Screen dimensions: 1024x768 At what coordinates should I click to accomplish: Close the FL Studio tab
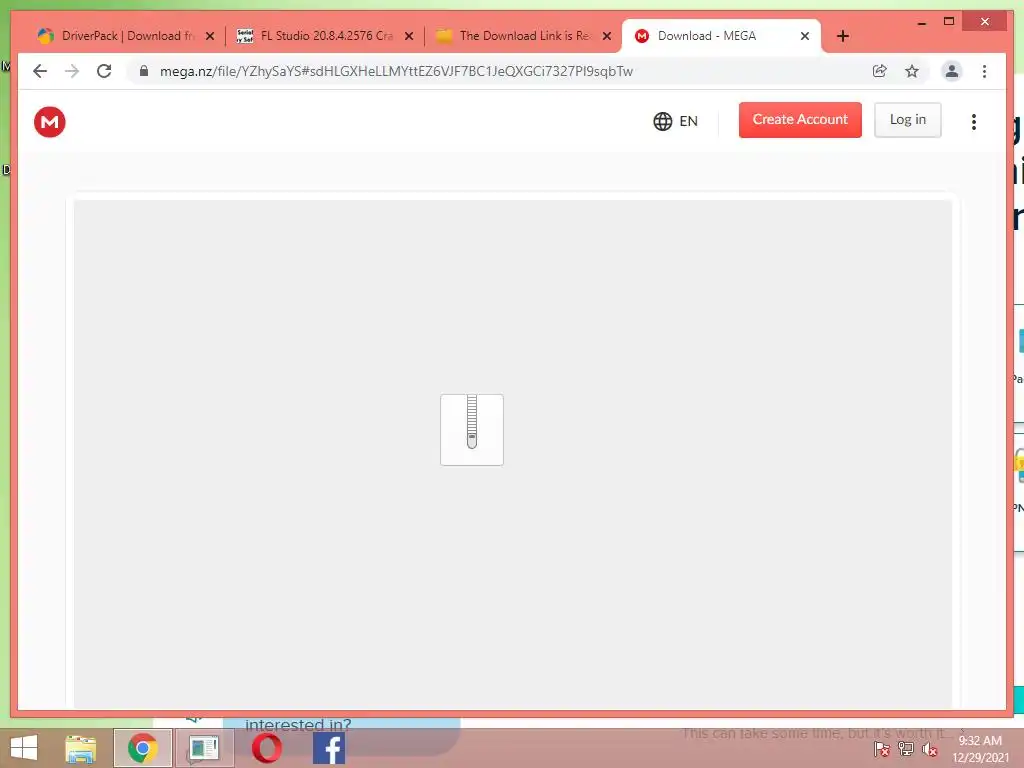point(409,36)
